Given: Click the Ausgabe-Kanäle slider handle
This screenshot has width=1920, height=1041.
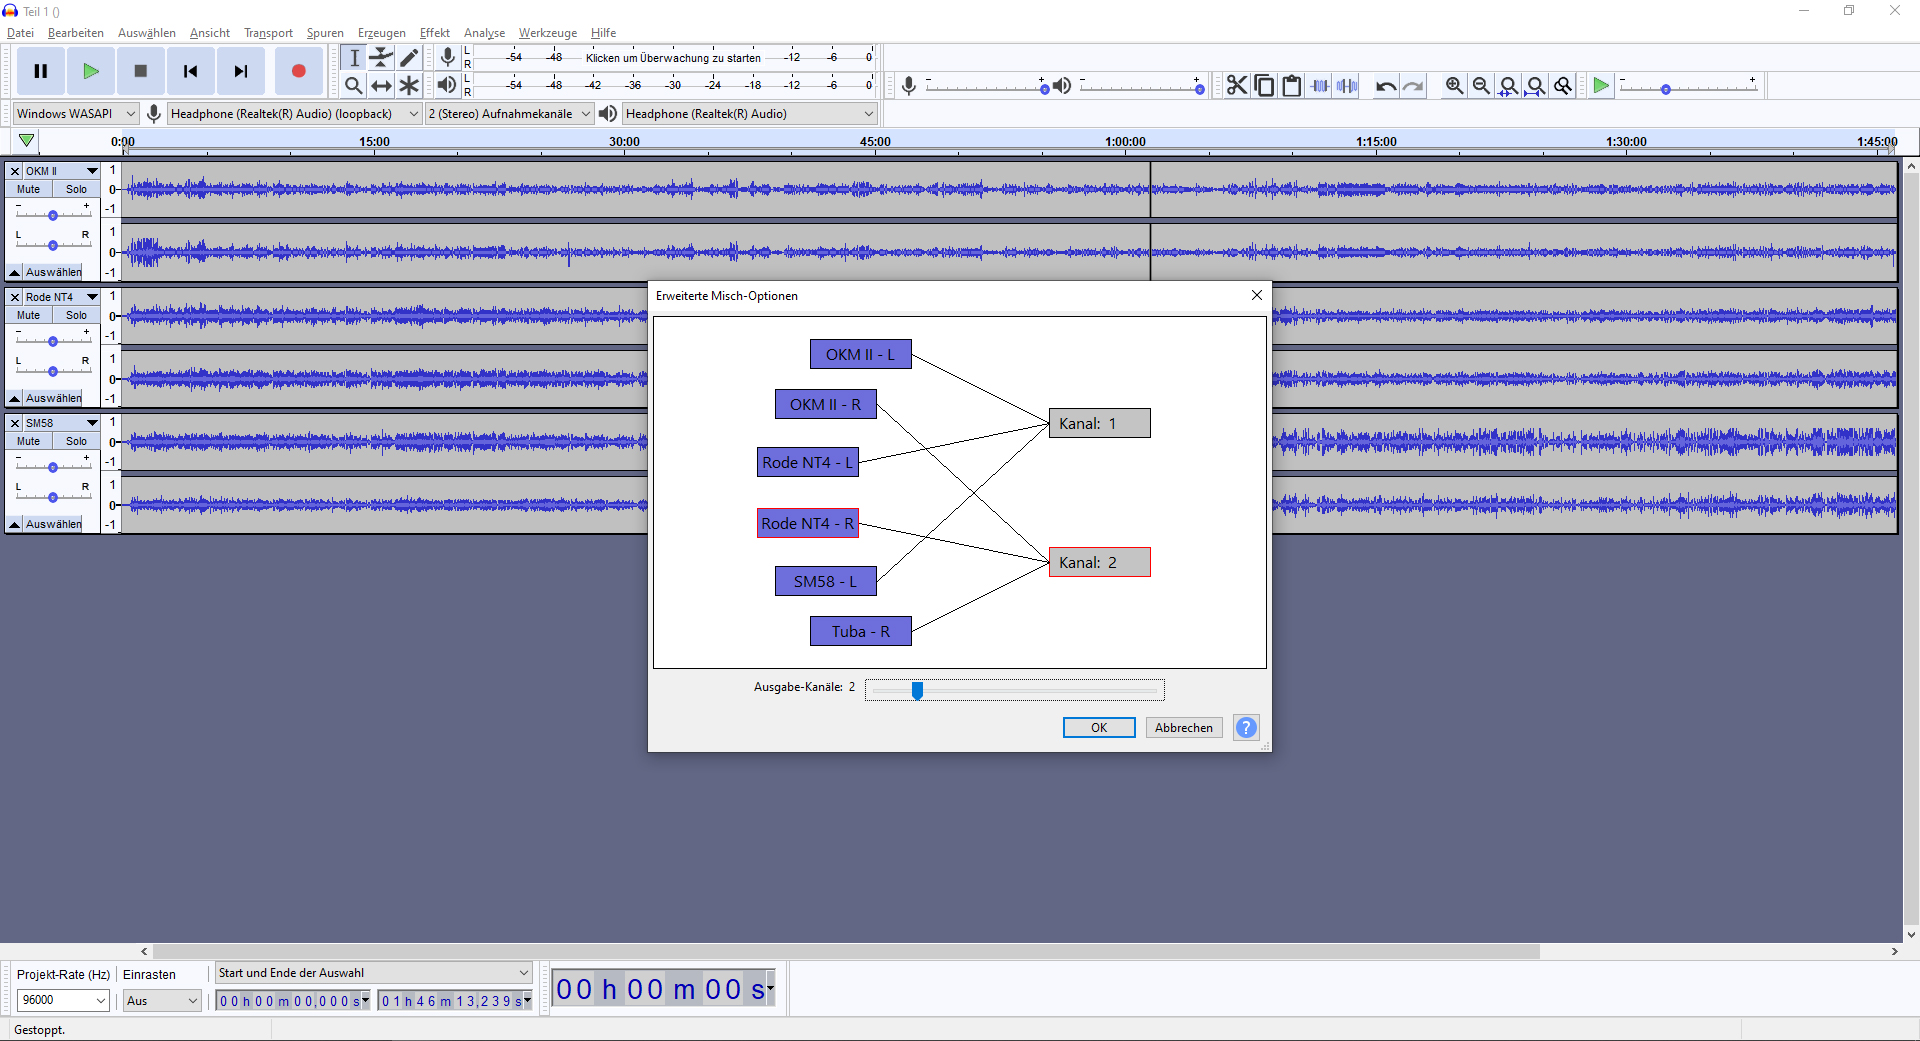Looking at the screenshot, I should tap(917, 690).
